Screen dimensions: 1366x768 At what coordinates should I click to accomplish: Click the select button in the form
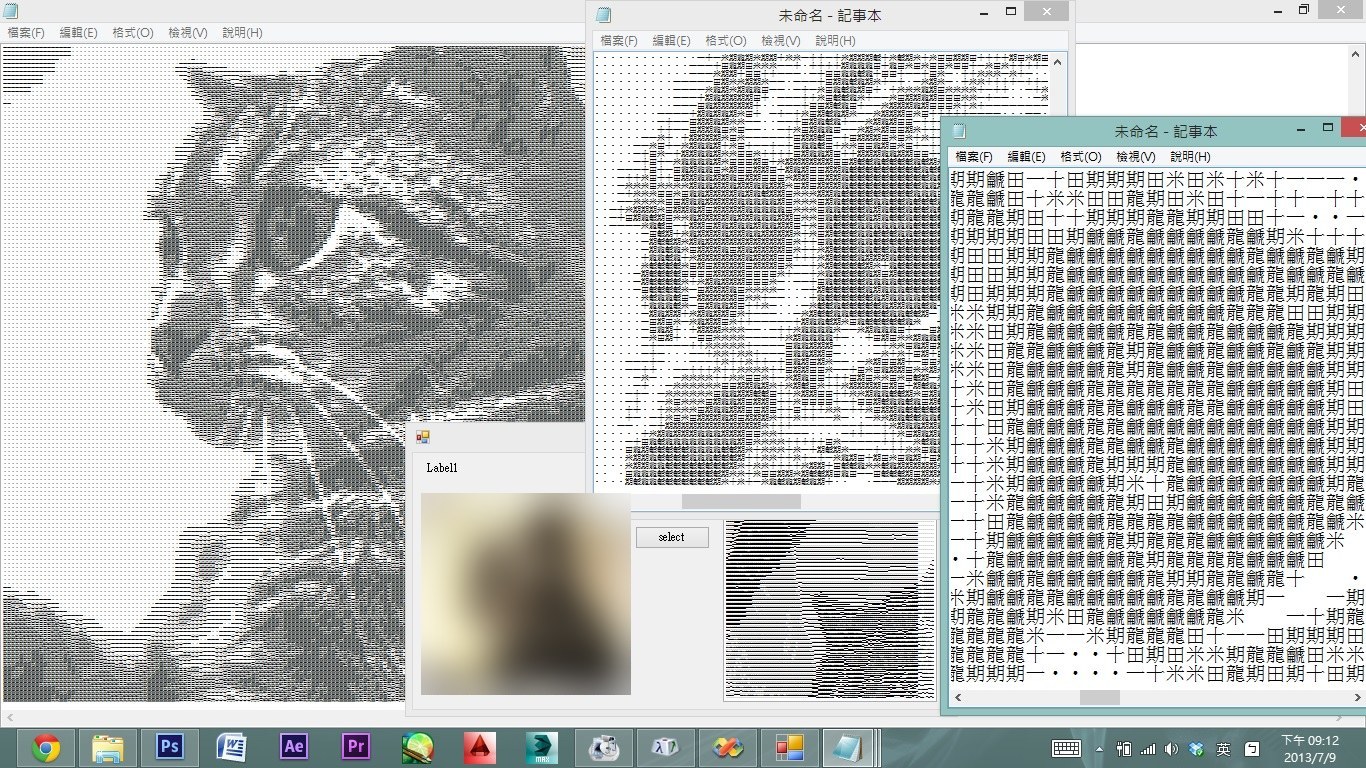tap(672, 537)
